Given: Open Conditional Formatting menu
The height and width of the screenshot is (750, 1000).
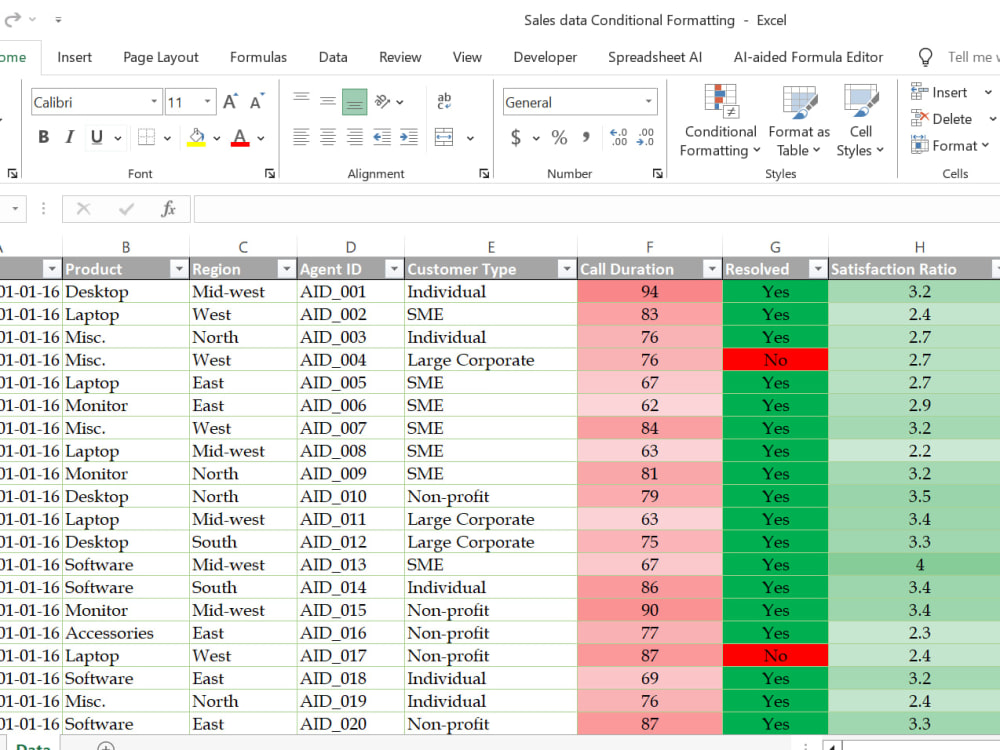Looking at the screenshot, I should click(x=720, y=121).
